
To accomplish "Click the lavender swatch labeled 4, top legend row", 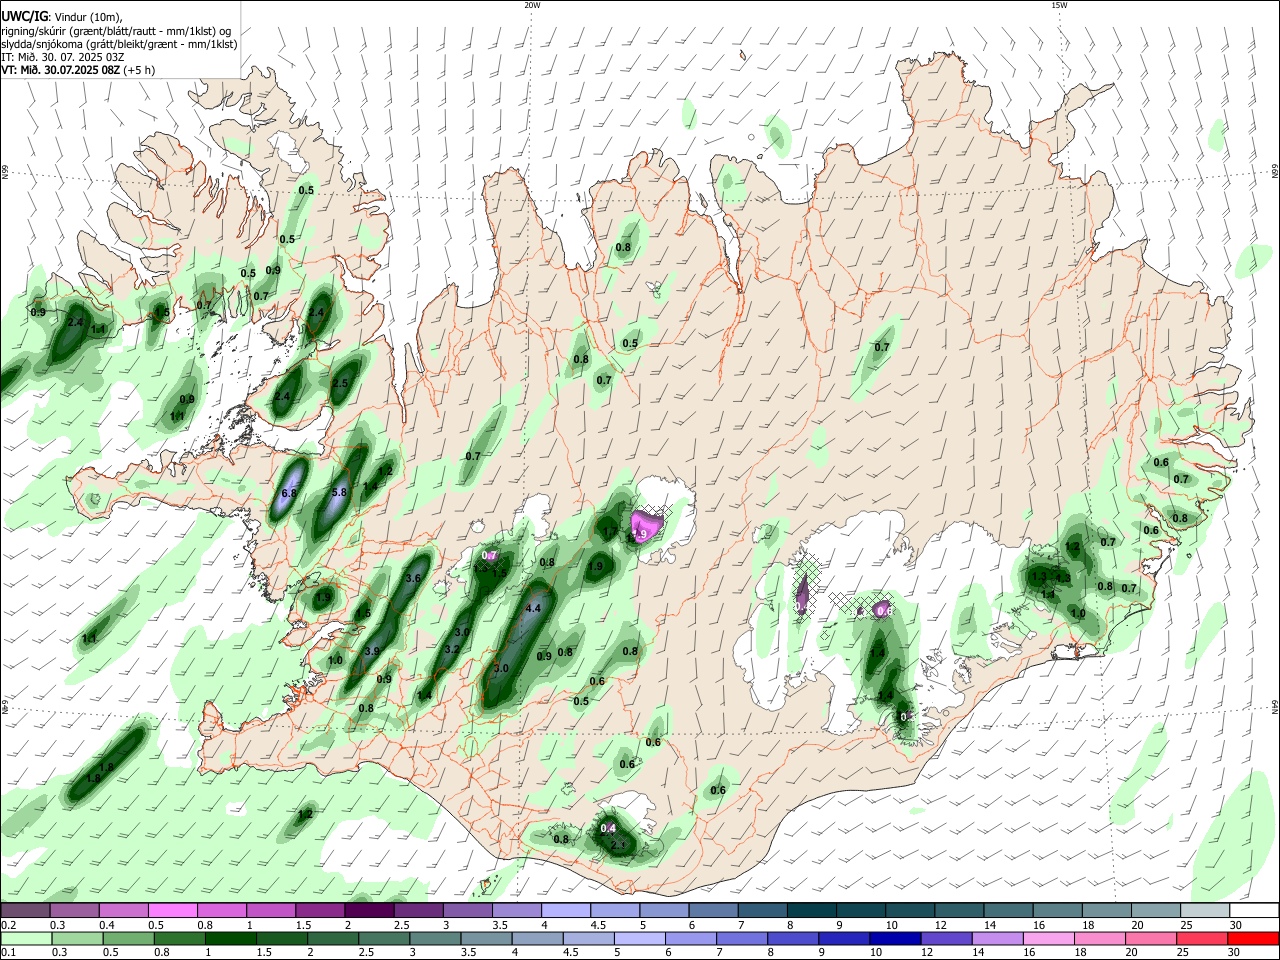I will click(x=566, y=911).
